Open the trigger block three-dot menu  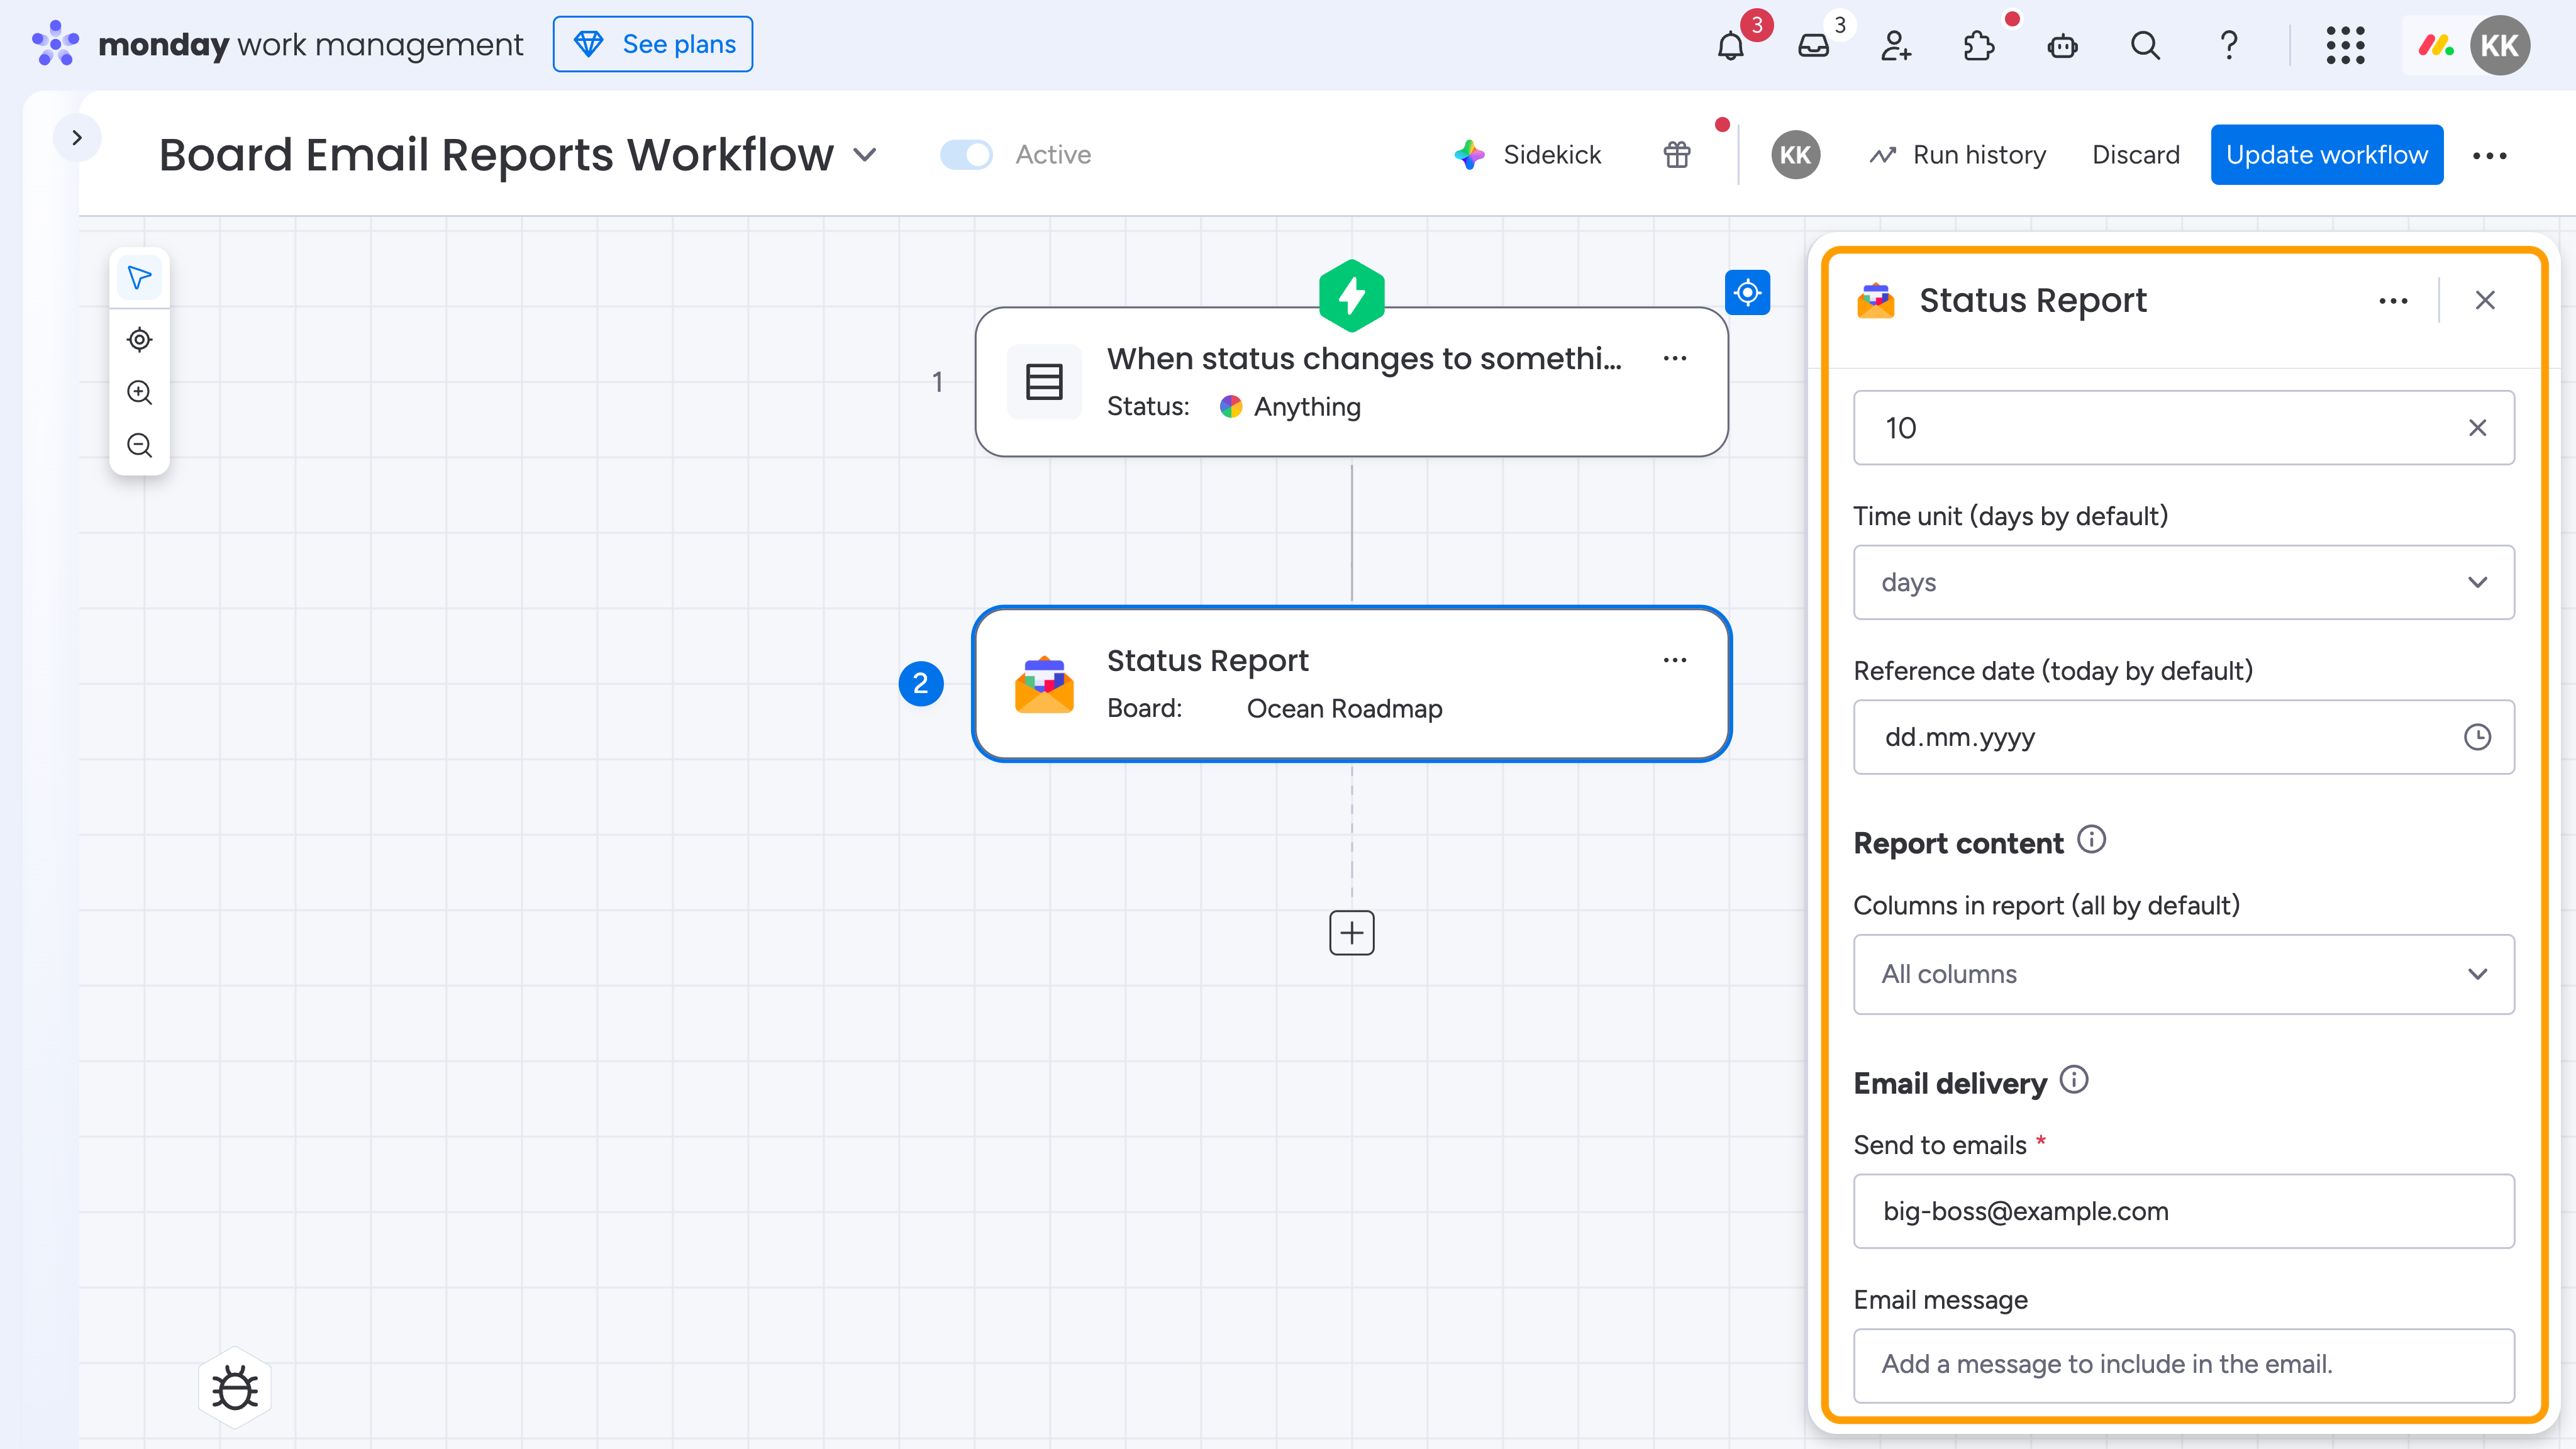click(x=1675, y=358)
